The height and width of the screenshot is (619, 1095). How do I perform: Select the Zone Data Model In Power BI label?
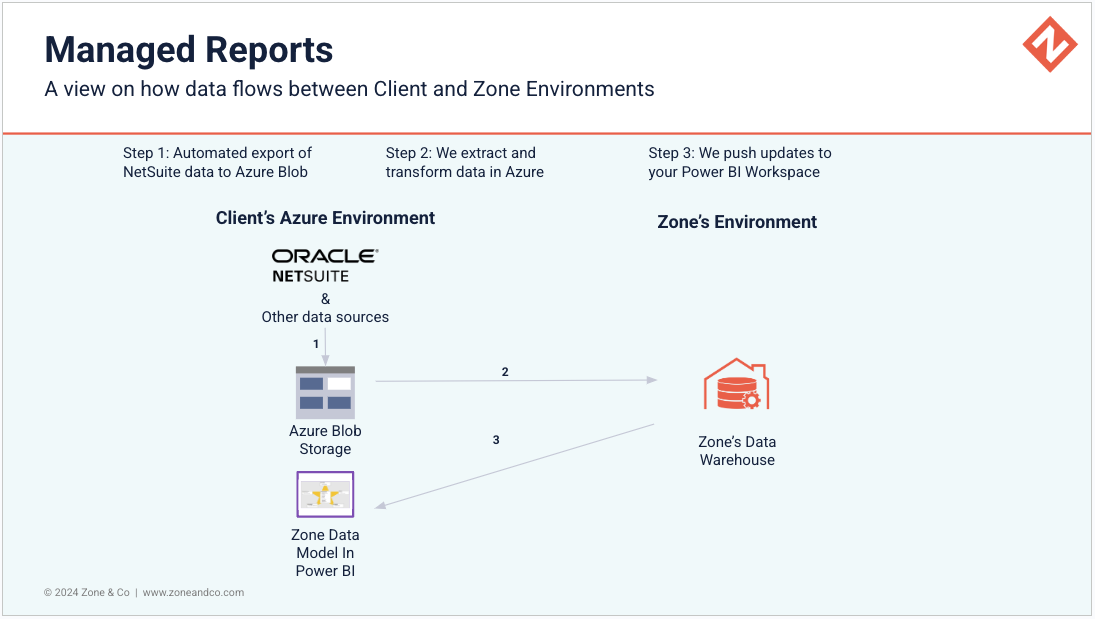325,553
